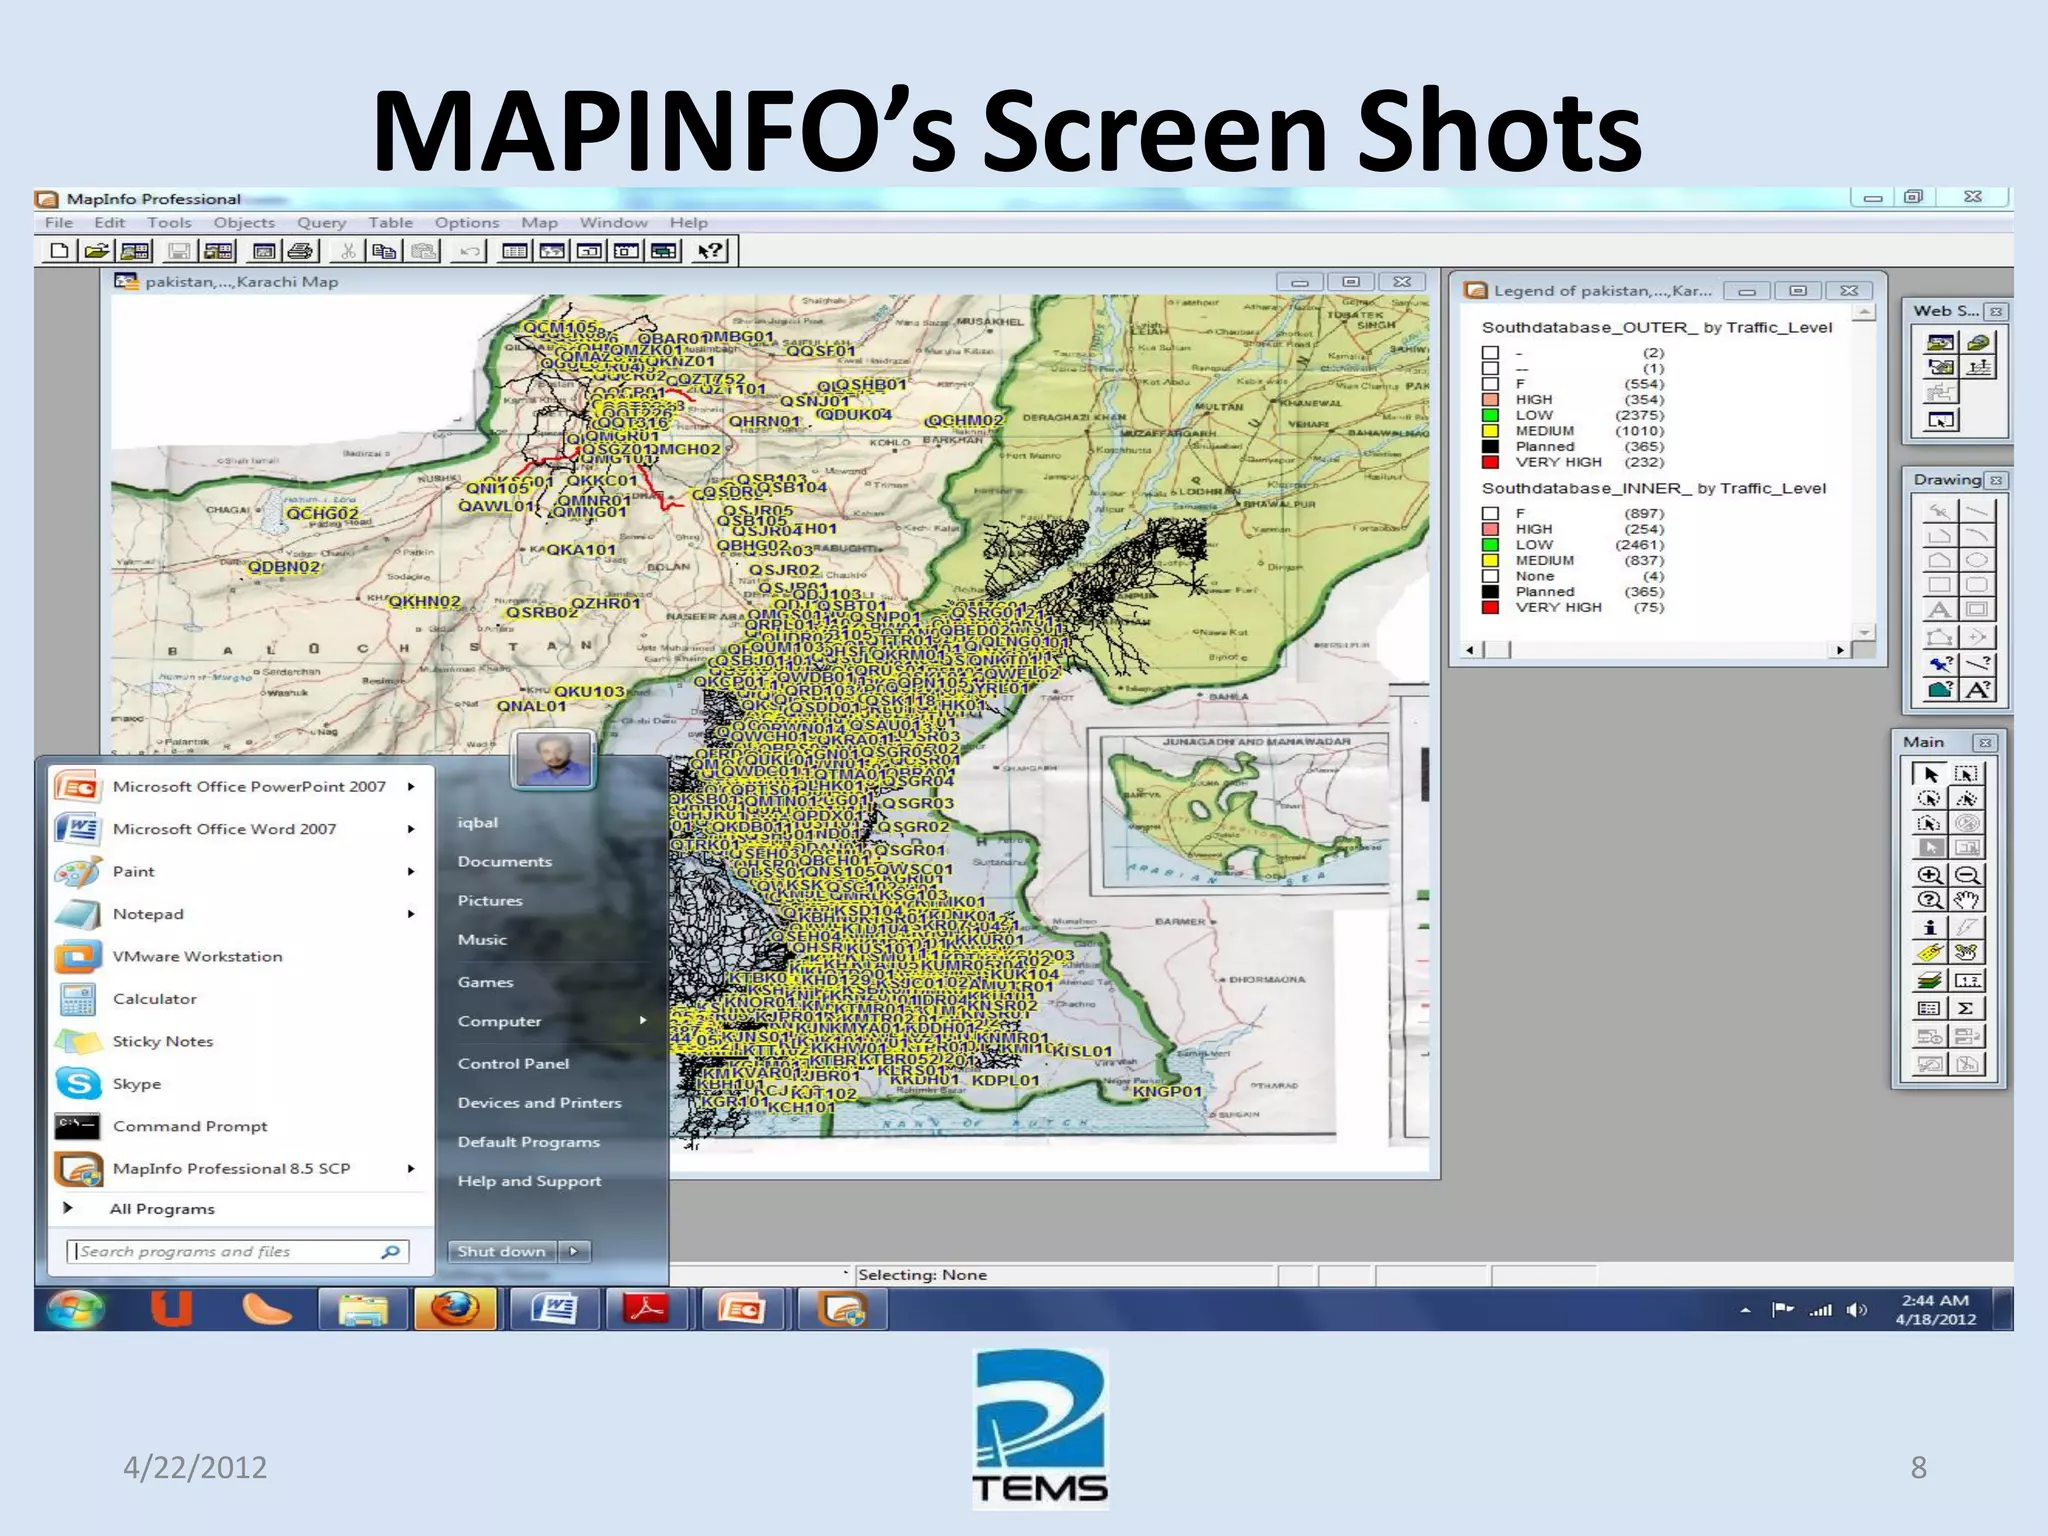Activate the Zoom-in magnifier tool
The width and height of the screenshot is (2048, 1536).
click(1930, 875)
